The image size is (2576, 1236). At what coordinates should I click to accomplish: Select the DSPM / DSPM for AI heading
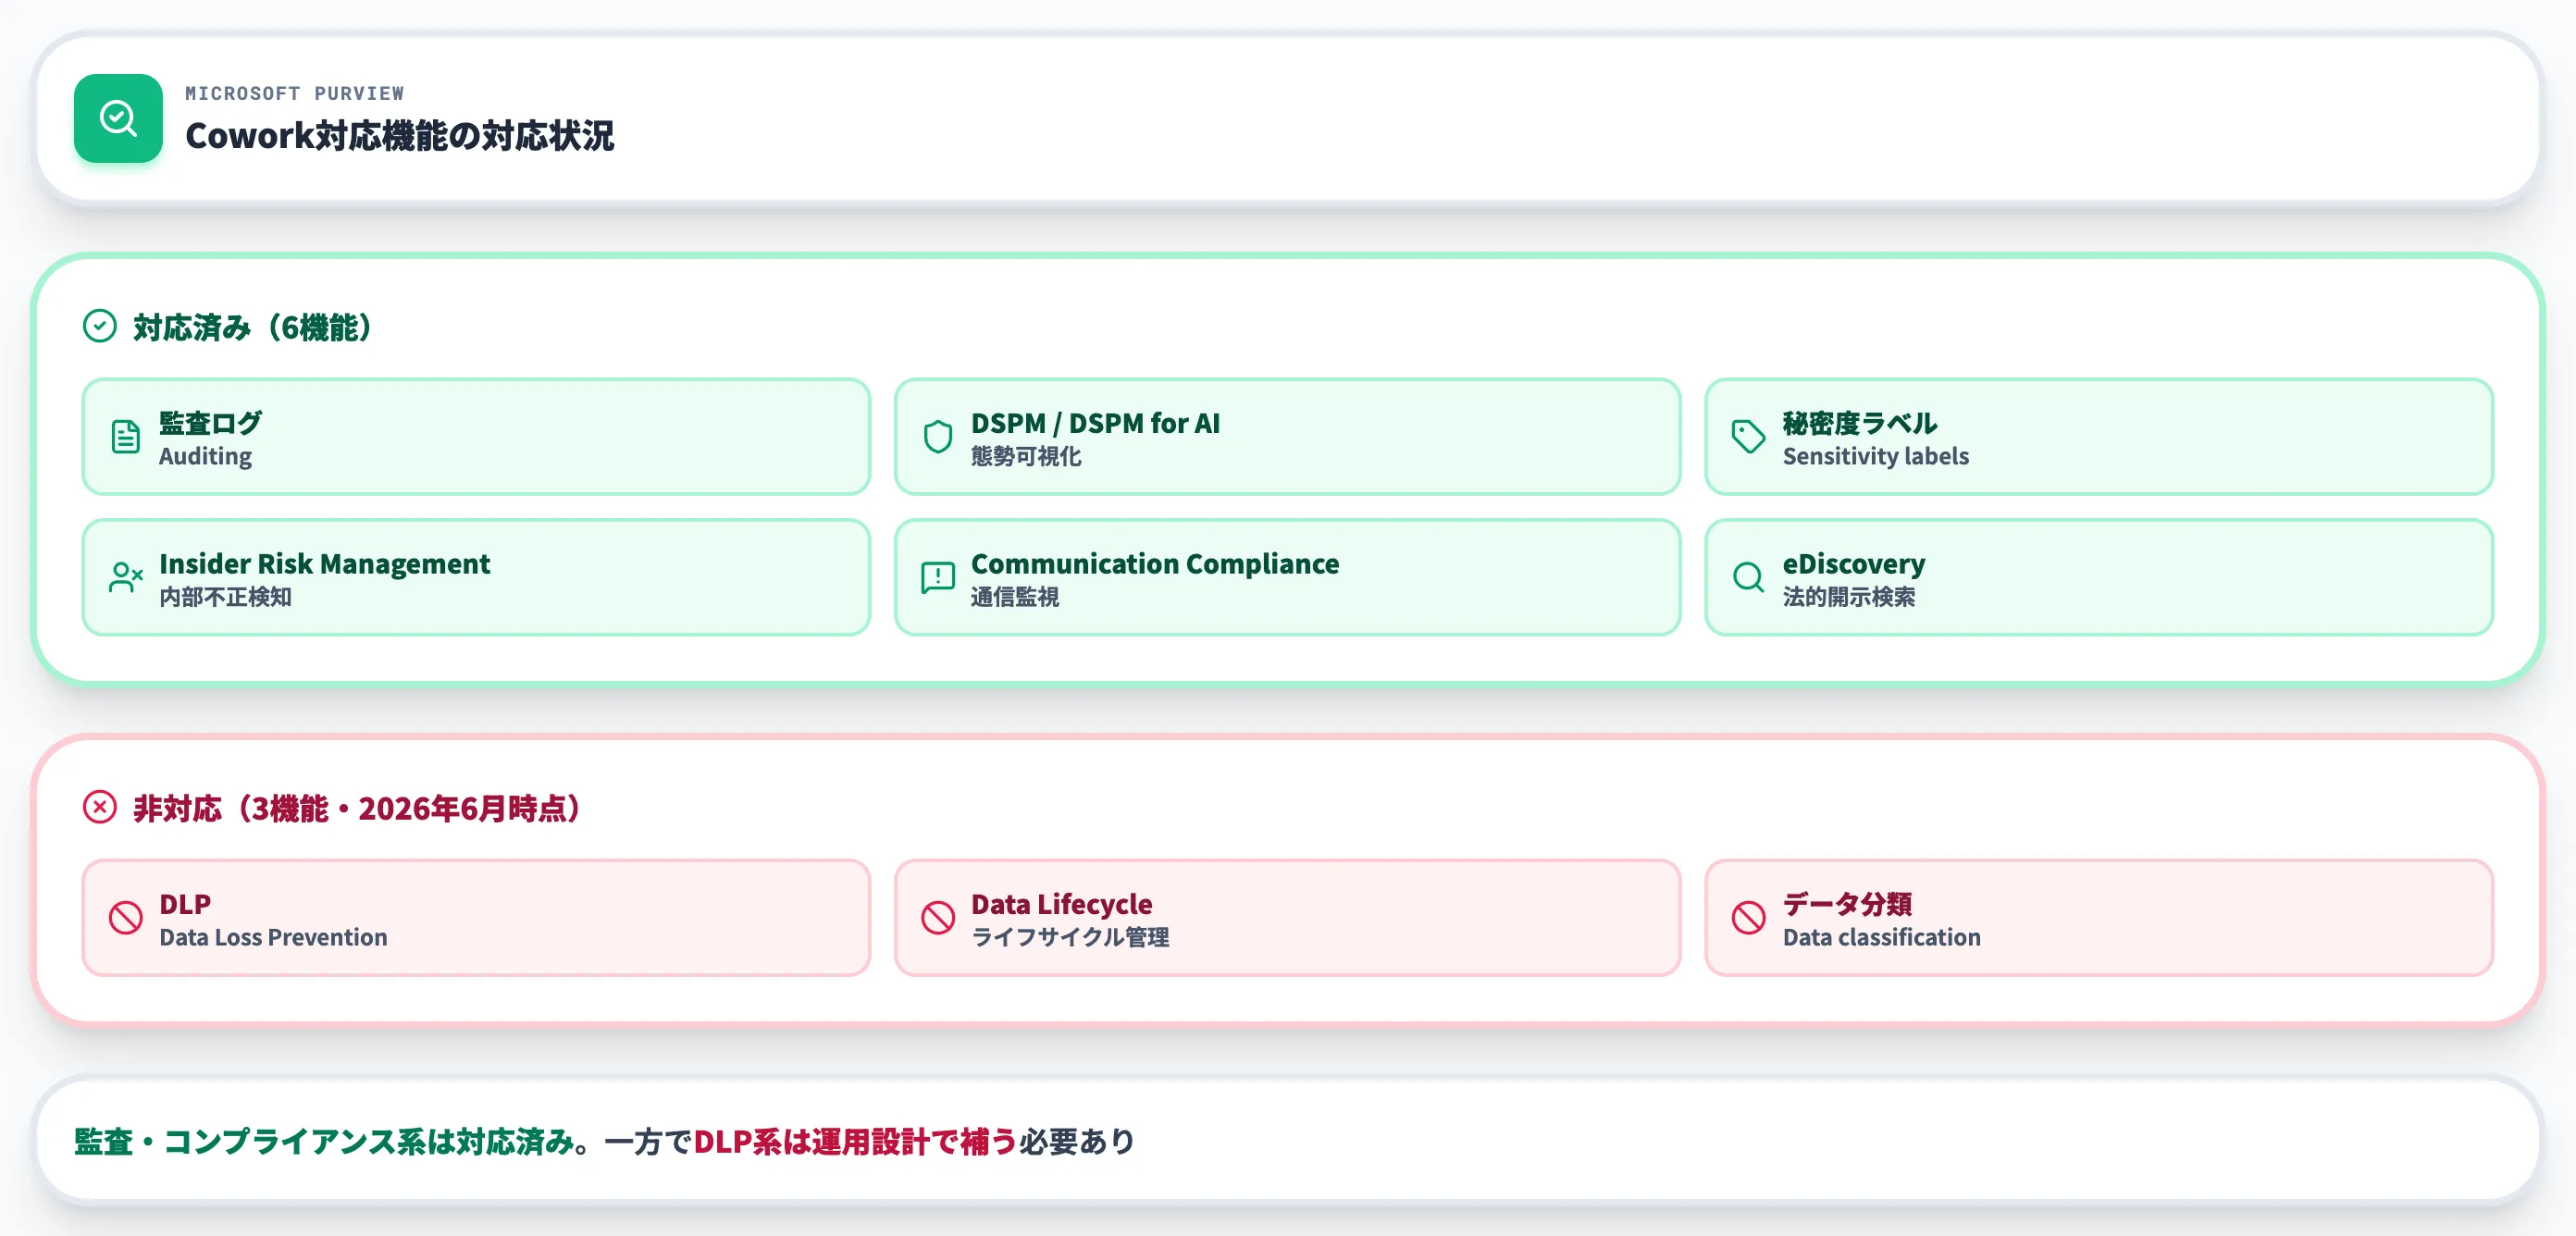click(x=1096, y=423)
